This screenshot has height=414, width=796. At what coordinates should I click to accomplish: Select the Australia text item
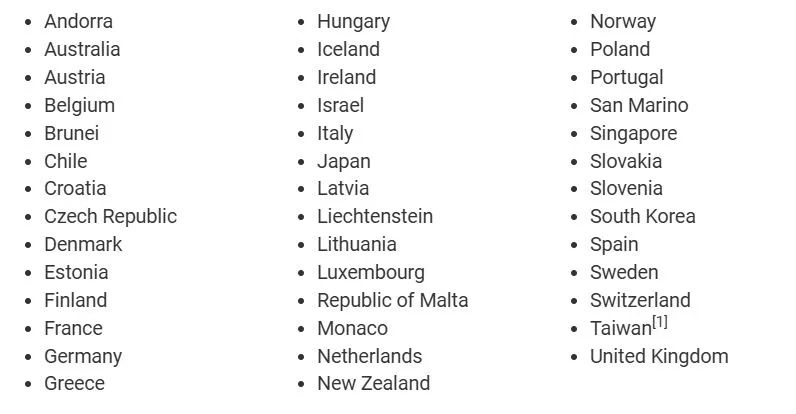pos(82,49)
